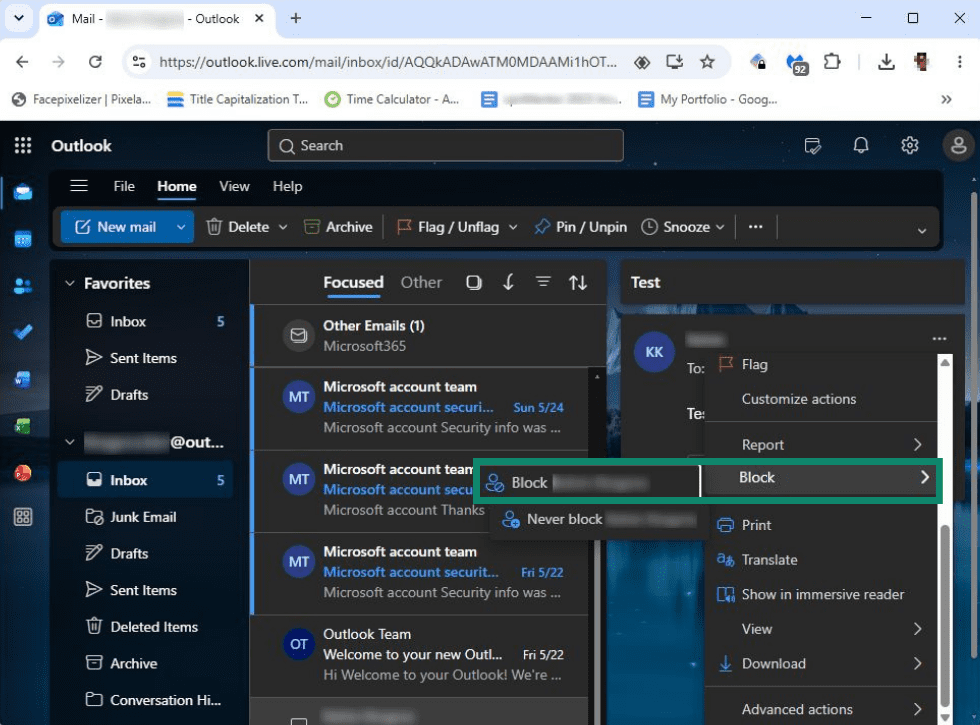Click the browser address bar URL
The height and width of the screenshot is (725, 980).
[388, 62]
